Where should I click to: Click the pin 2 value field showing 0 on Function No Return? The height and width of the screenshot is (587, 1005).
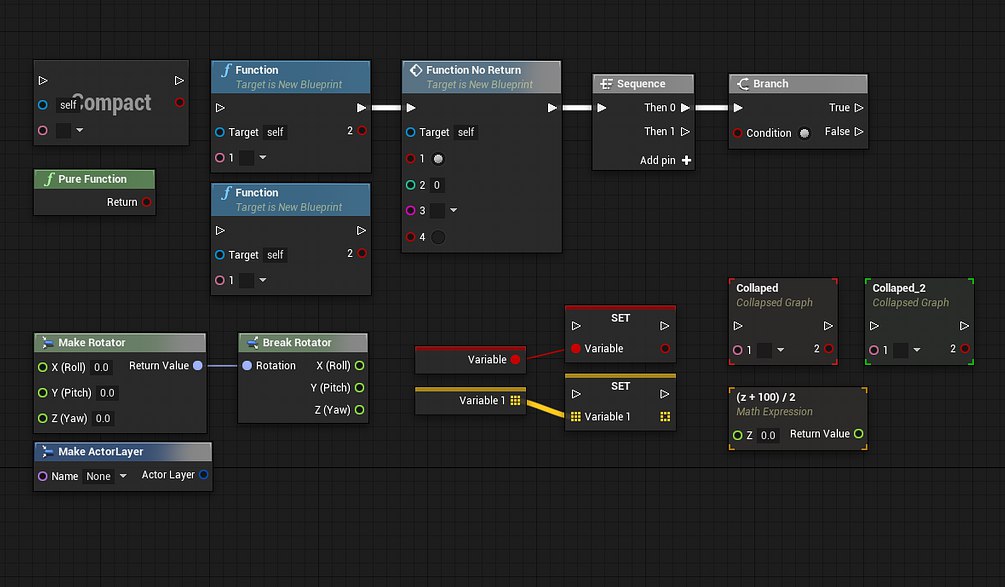[436, 185]
